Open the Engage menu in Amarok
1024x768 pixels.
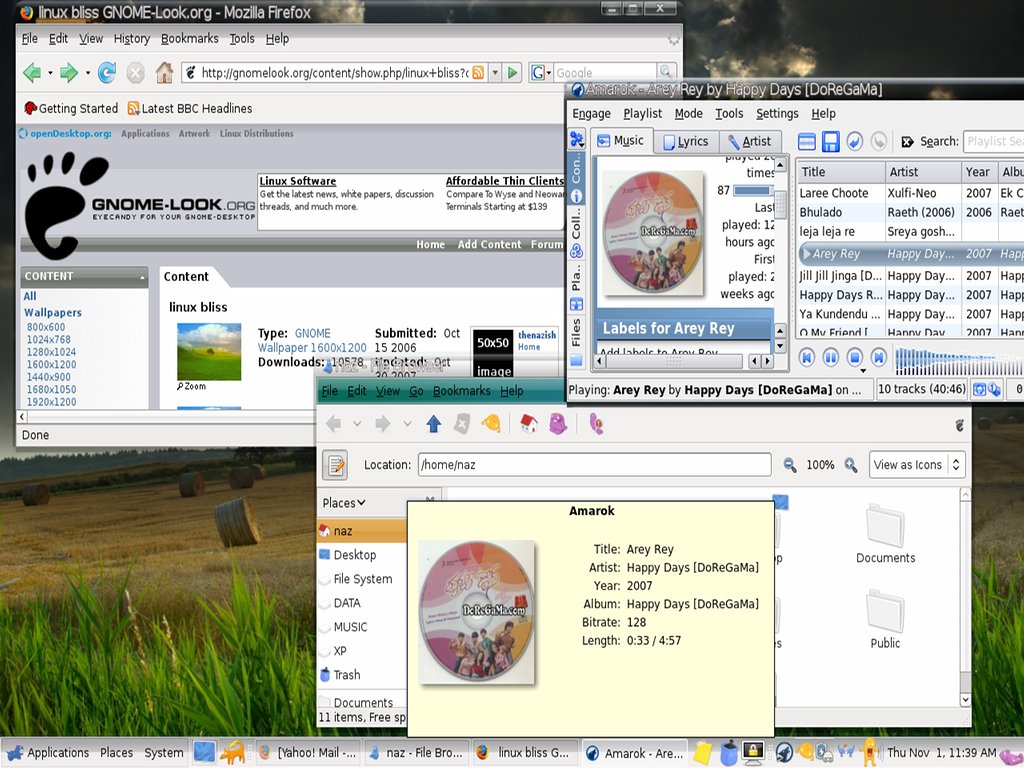591,114
